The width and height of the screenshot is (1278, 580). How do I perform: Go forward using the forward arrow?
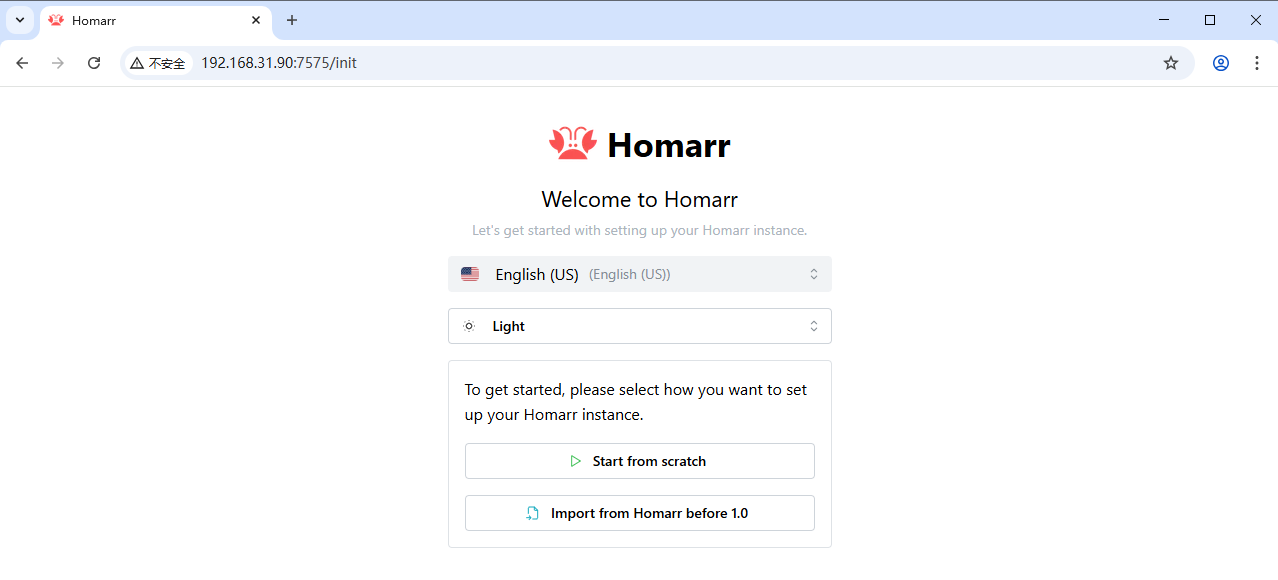click(58, 63)
